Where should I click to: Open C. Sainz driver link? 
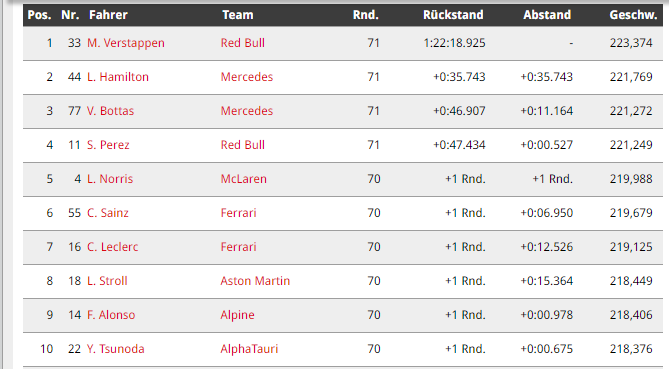pos(108,213)
